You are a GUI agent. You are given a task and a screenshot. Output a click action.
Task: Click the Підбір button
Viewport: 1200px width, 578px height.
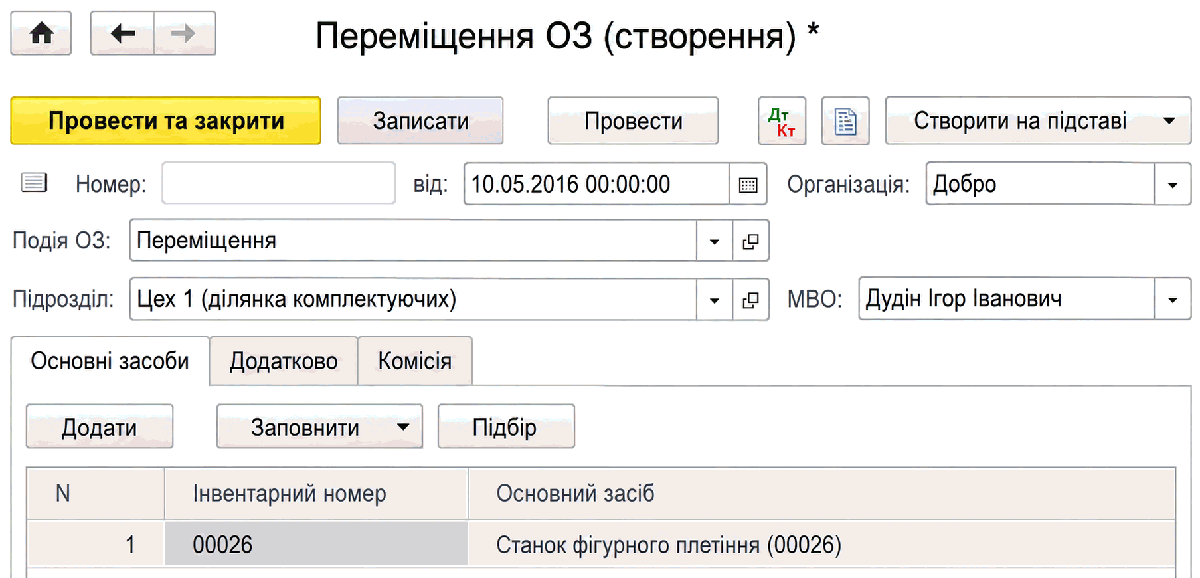click(505, 427)
